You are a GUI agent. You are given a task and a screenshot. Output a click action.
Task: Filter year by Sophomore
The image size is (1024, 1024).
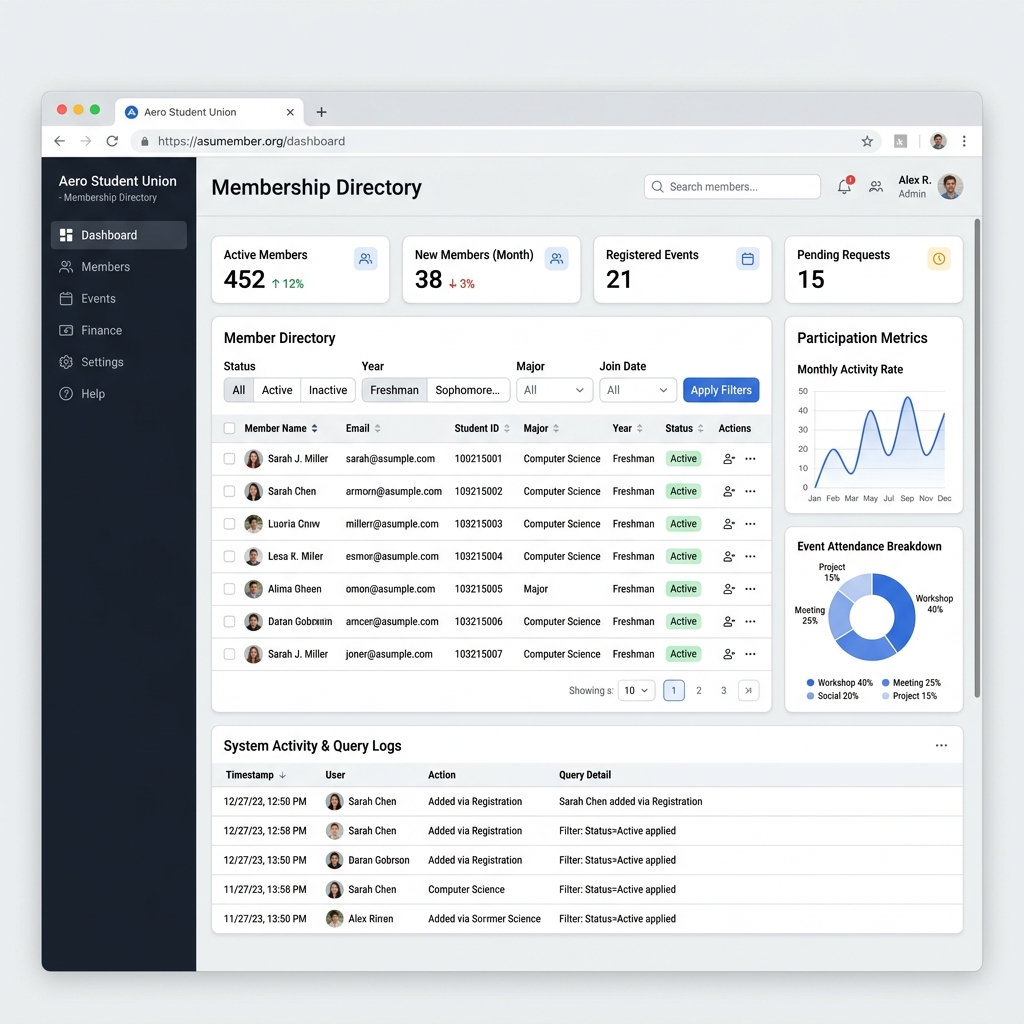click(468, 390)
